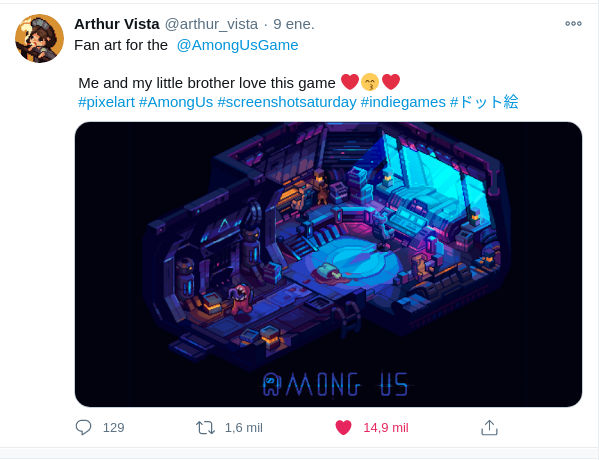Open the 9 ene. tweet timestamp
Viewport: 599px width, 460px height.
(x=294, y=24)
